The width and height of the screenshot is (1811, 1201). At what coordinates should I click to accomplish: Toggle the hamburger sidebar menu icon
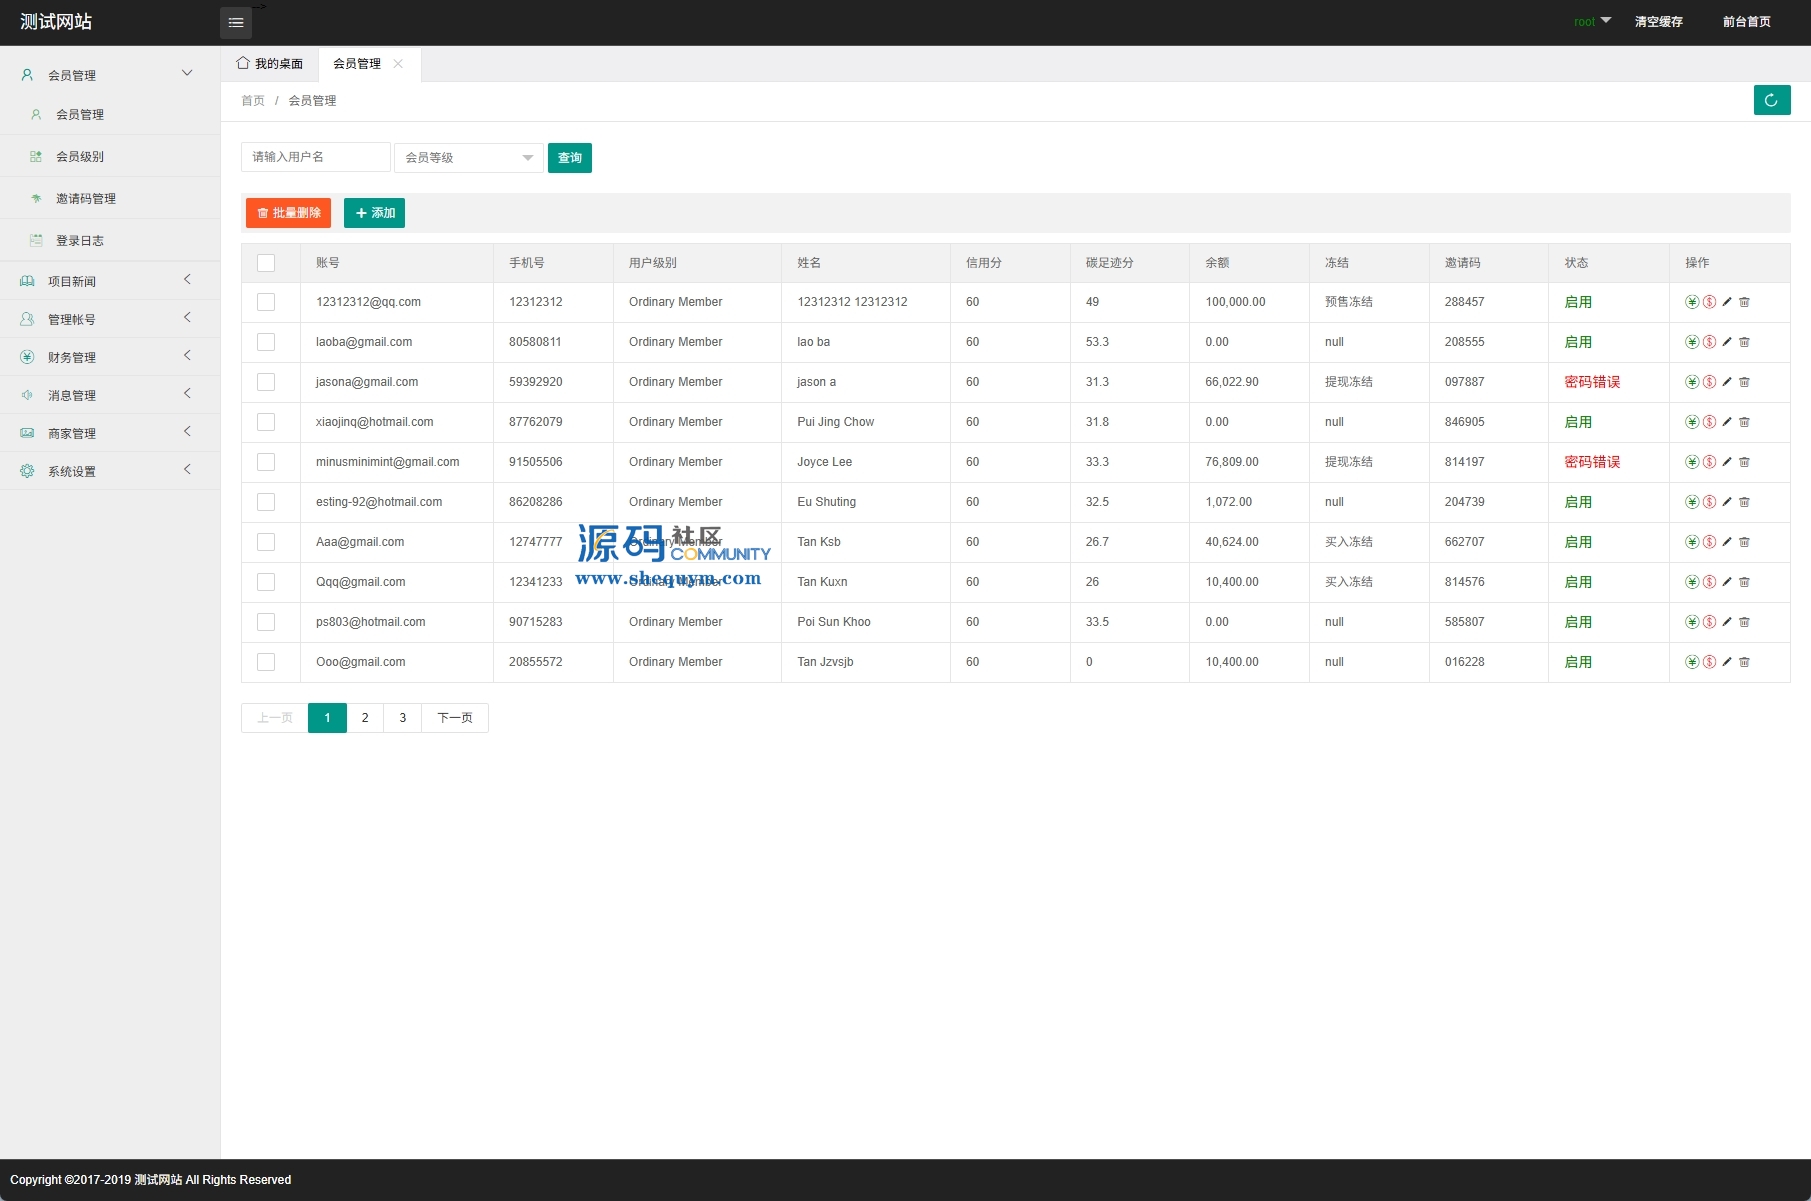pyautogui.click(x=236, y=22)
